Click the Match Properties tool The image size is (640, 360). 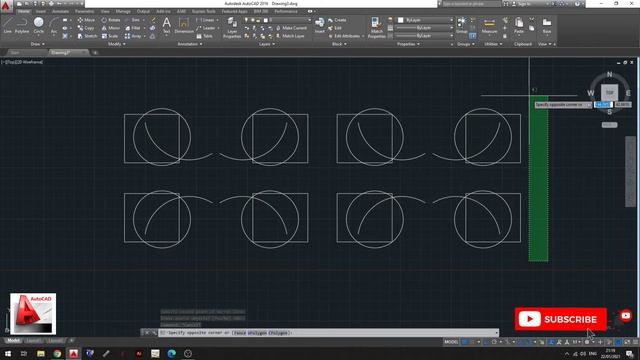pos(376,28)
